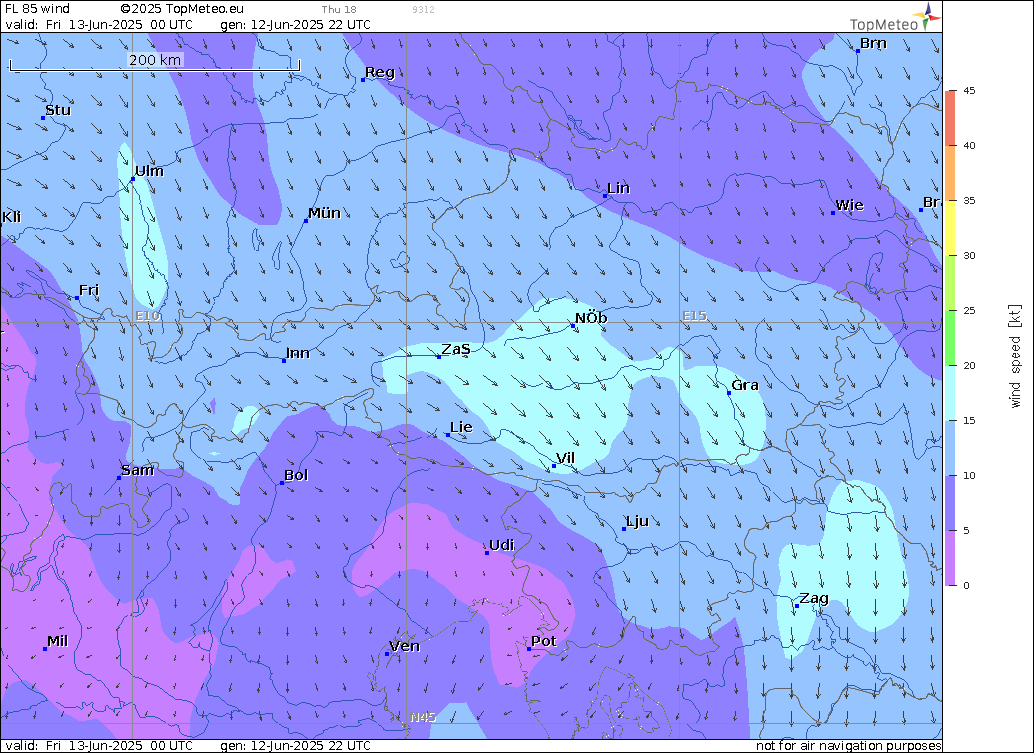Pick the magenta 0-5 kt legend swatch
Screen dimensions: 1034x753
(x=950, y=558)
